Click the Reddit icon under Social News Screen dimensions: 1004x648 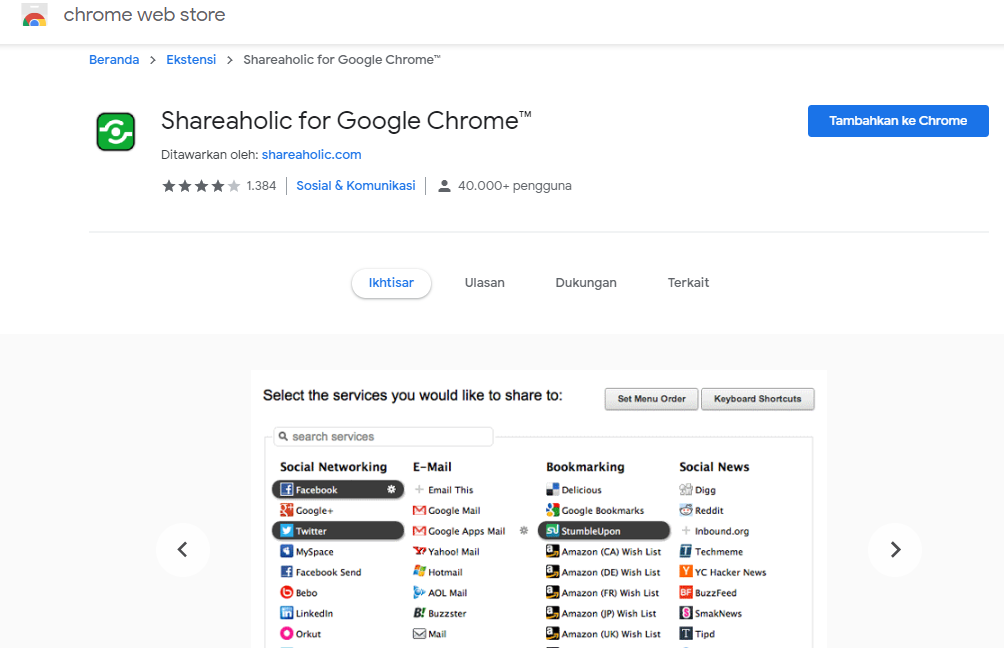click(x=688, y=510)
